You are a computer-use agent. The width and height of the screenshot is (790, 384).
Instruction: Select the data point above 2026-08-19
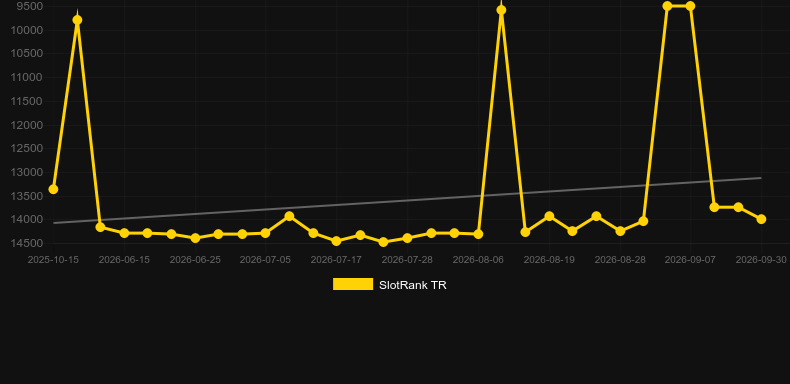pyautogui.click(x=549, y=216)
